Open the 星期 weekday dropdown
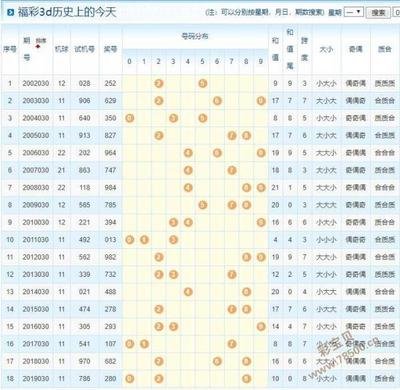 pyautogui.click(x=353, y=12)
